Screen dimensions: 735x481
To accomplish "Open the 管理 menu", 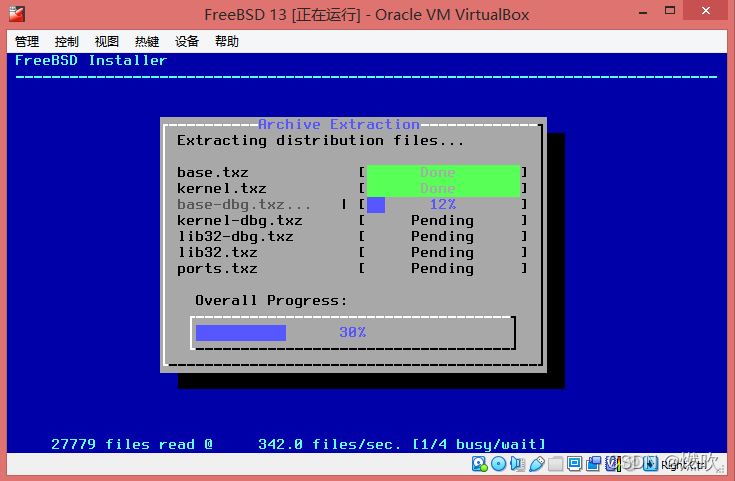I will 27,42.
